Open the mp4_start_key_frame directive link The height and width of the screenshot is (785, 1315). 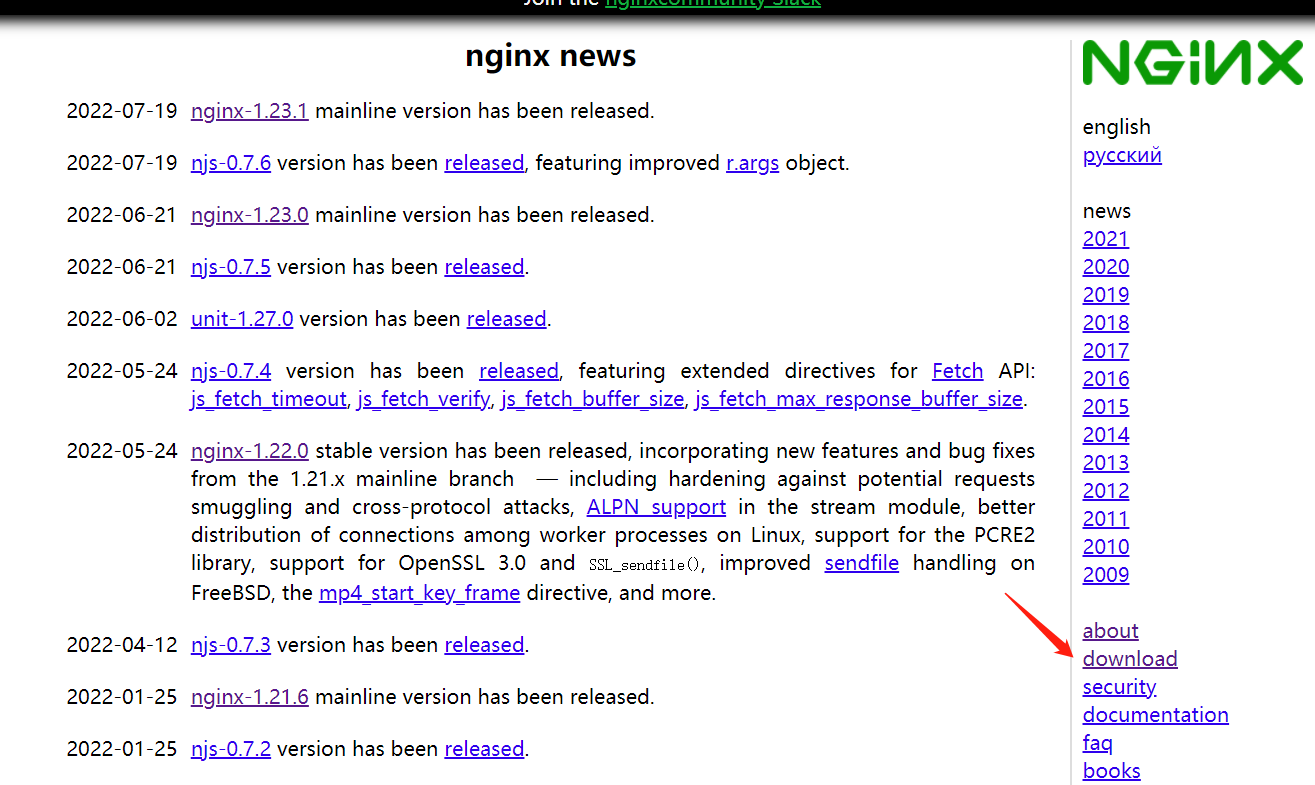click(419, 593)
